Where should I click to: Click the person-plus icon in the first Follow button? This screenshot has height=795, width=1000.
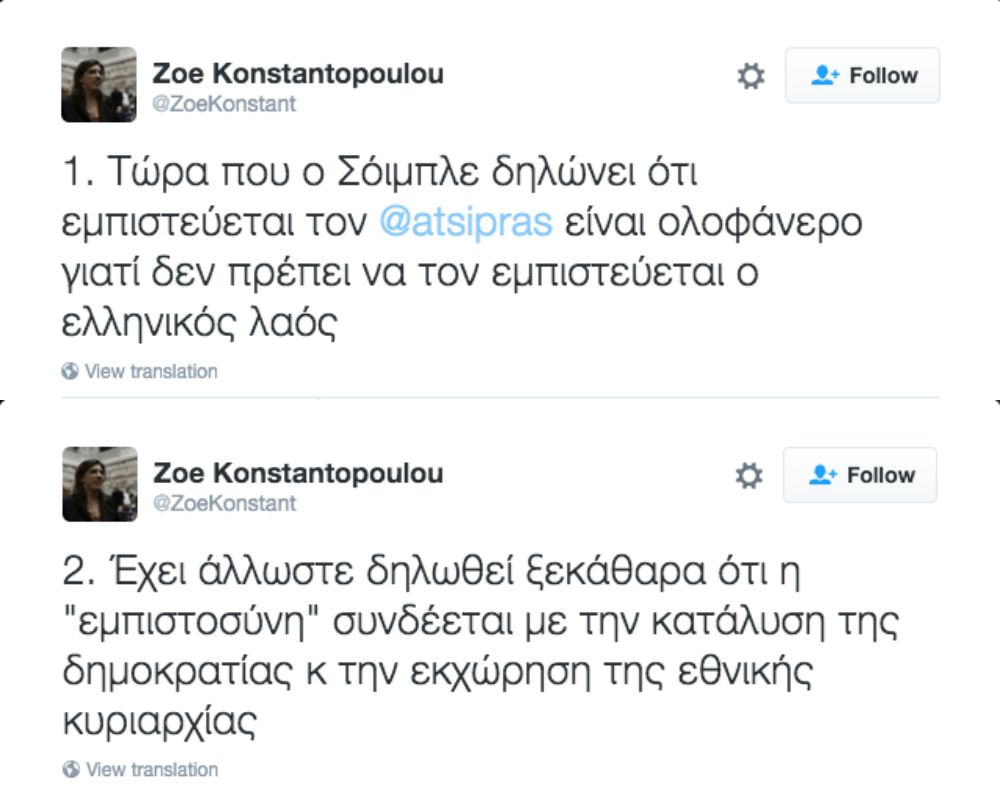(x=824, y=76)
